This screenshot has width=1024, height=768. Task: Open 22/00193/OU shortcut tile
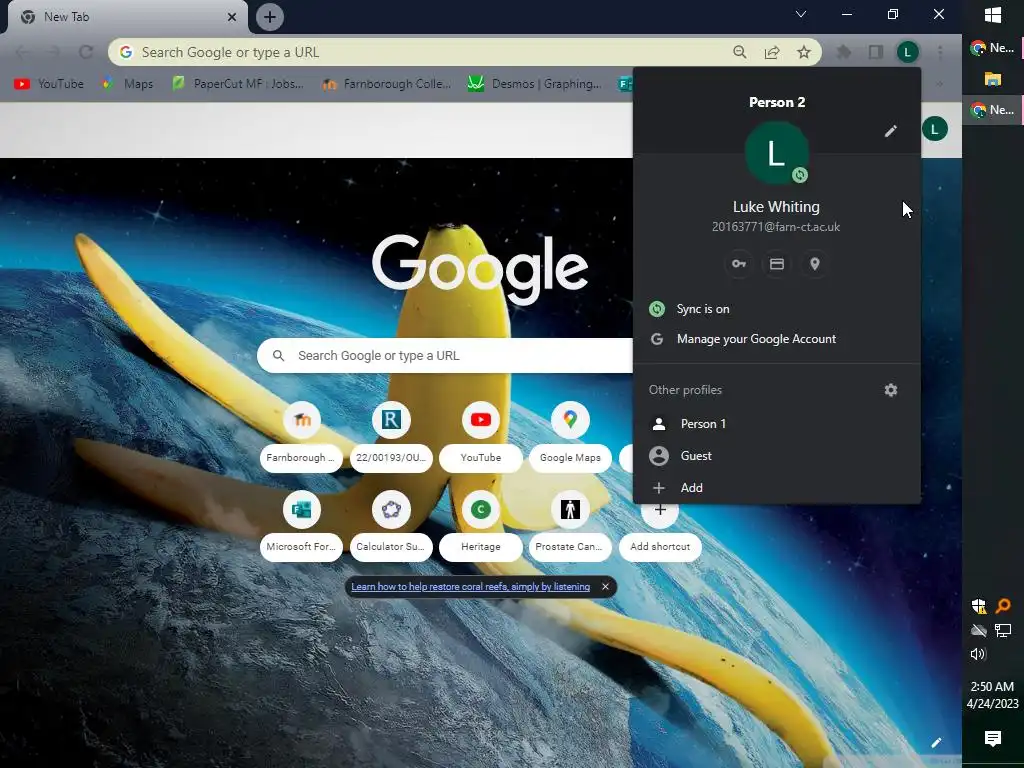coord(391,436)
